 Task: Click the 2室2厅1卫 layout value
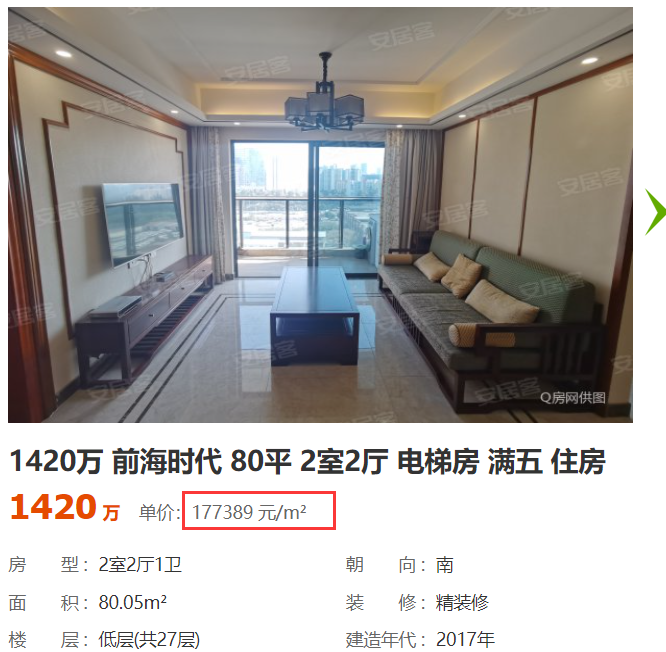(140, 565)
